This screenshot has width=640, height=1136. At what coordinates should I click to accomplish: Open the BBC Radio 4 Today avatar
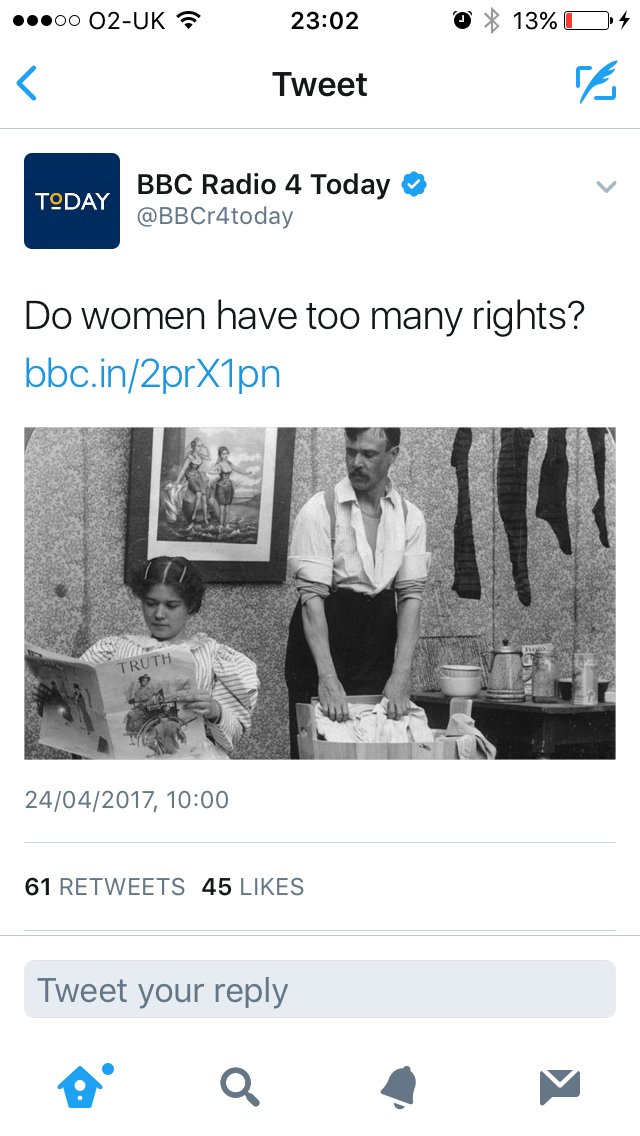pyautogui.click(x=72, y=201)
